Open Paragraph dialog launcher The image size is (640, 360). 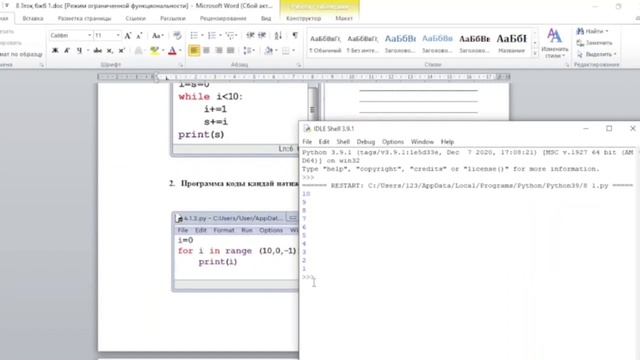click(x=299, y=65)
